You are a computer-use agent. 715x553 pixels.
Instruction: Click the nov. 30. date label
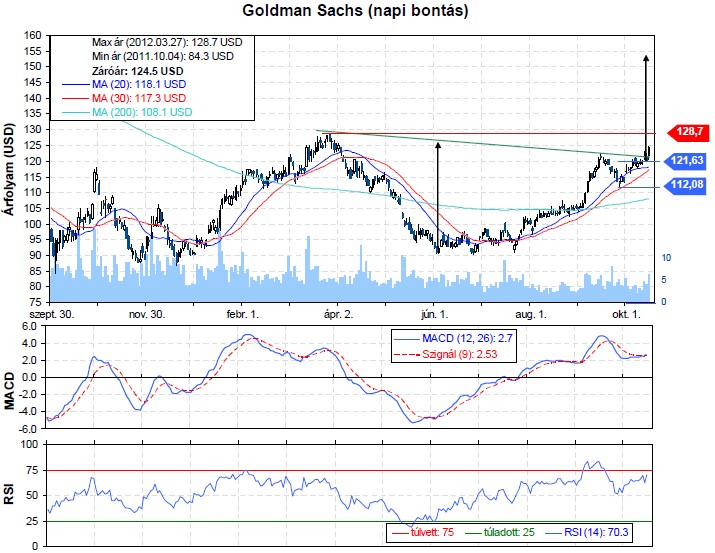(x=147, y=315)
